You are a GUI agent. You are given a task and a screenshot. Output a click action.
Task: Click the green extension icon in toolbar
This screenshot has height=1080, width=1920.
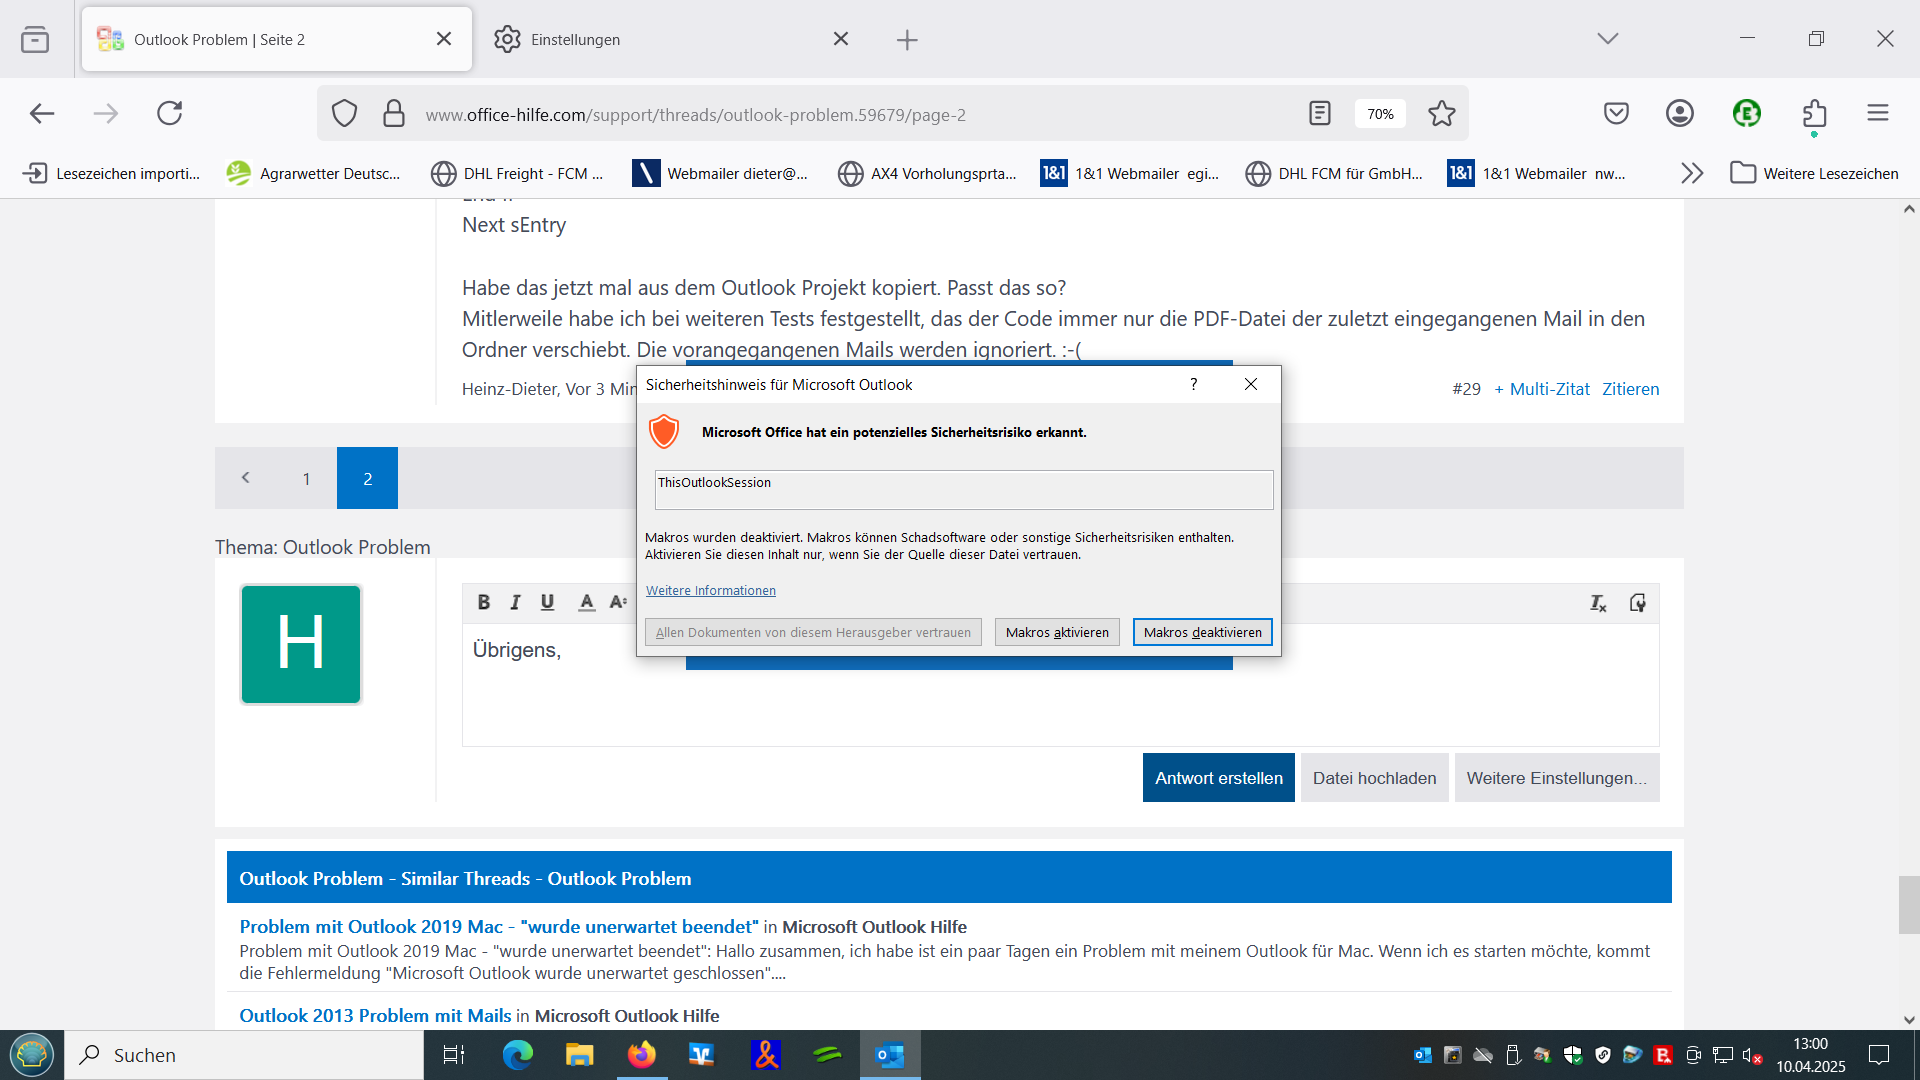pos(1747,114)
